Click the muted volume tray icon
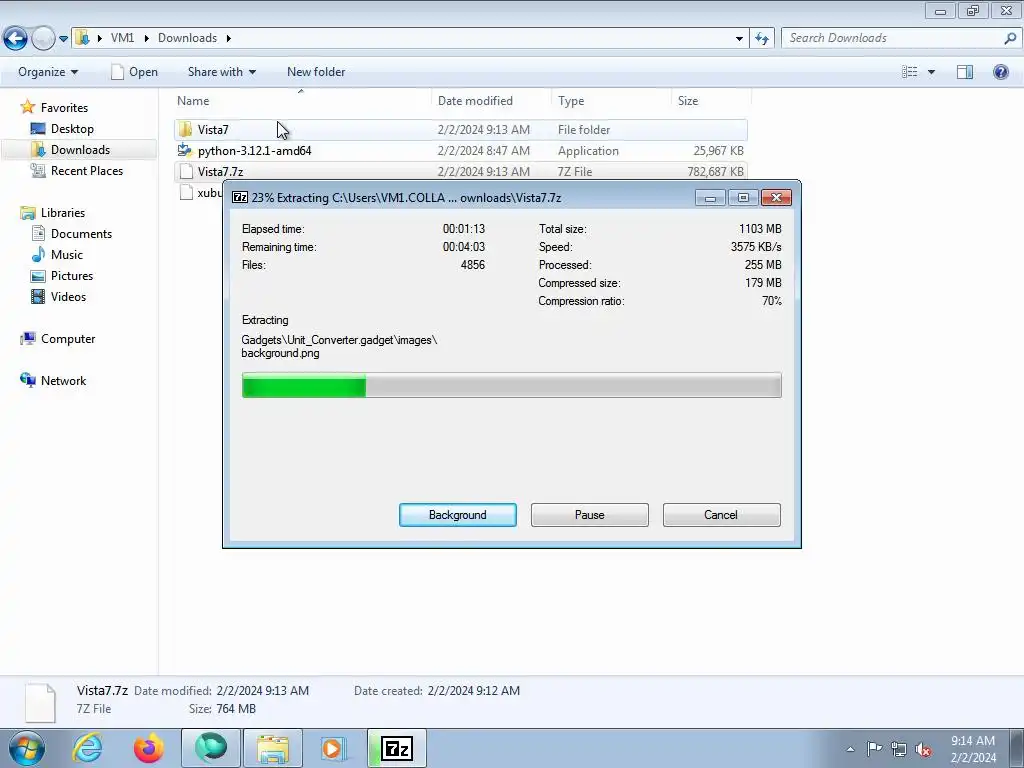The width and height of the screenshot is (1024, 768). [x=923, y=749]
